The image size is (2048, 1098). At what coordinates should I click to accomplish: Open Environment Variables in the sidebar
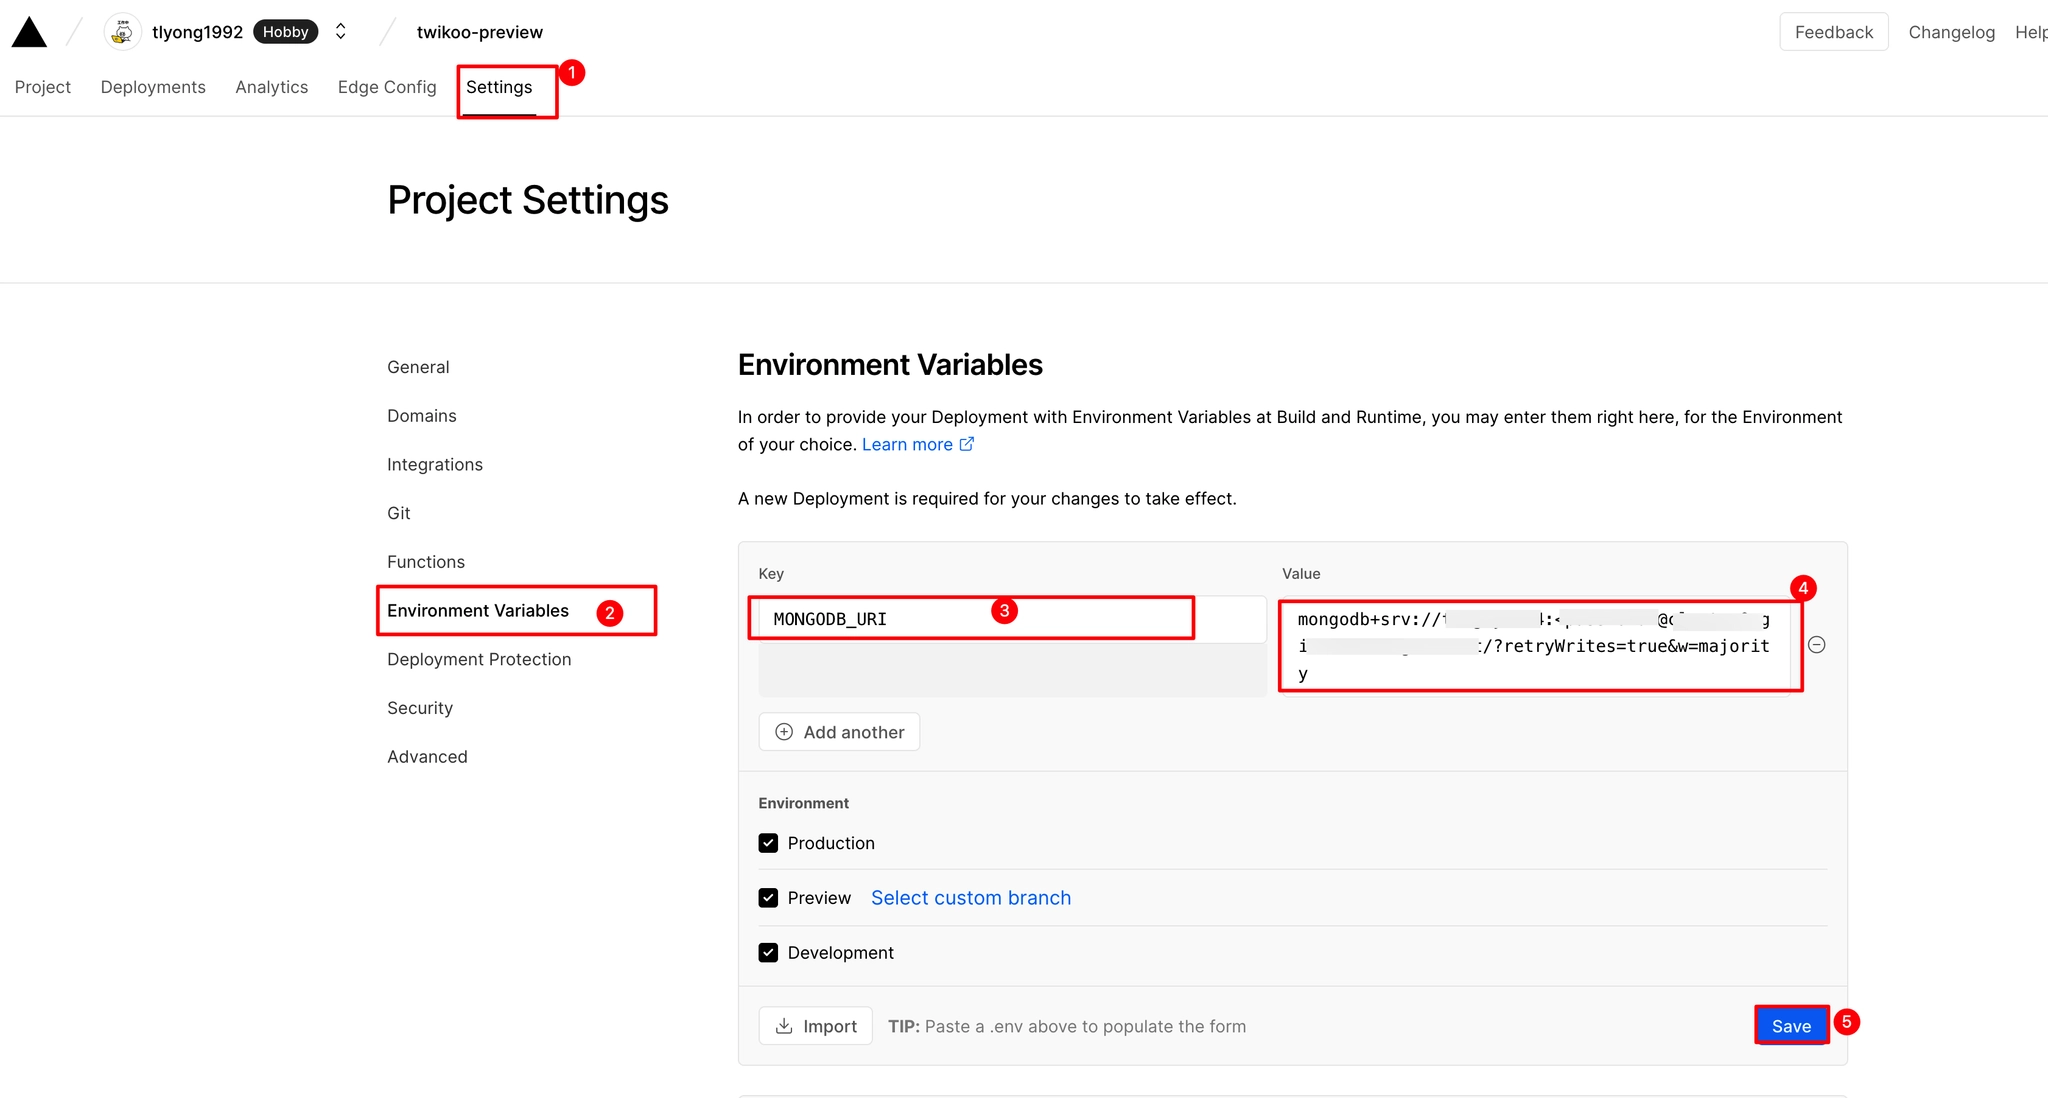tap(478, 611)
